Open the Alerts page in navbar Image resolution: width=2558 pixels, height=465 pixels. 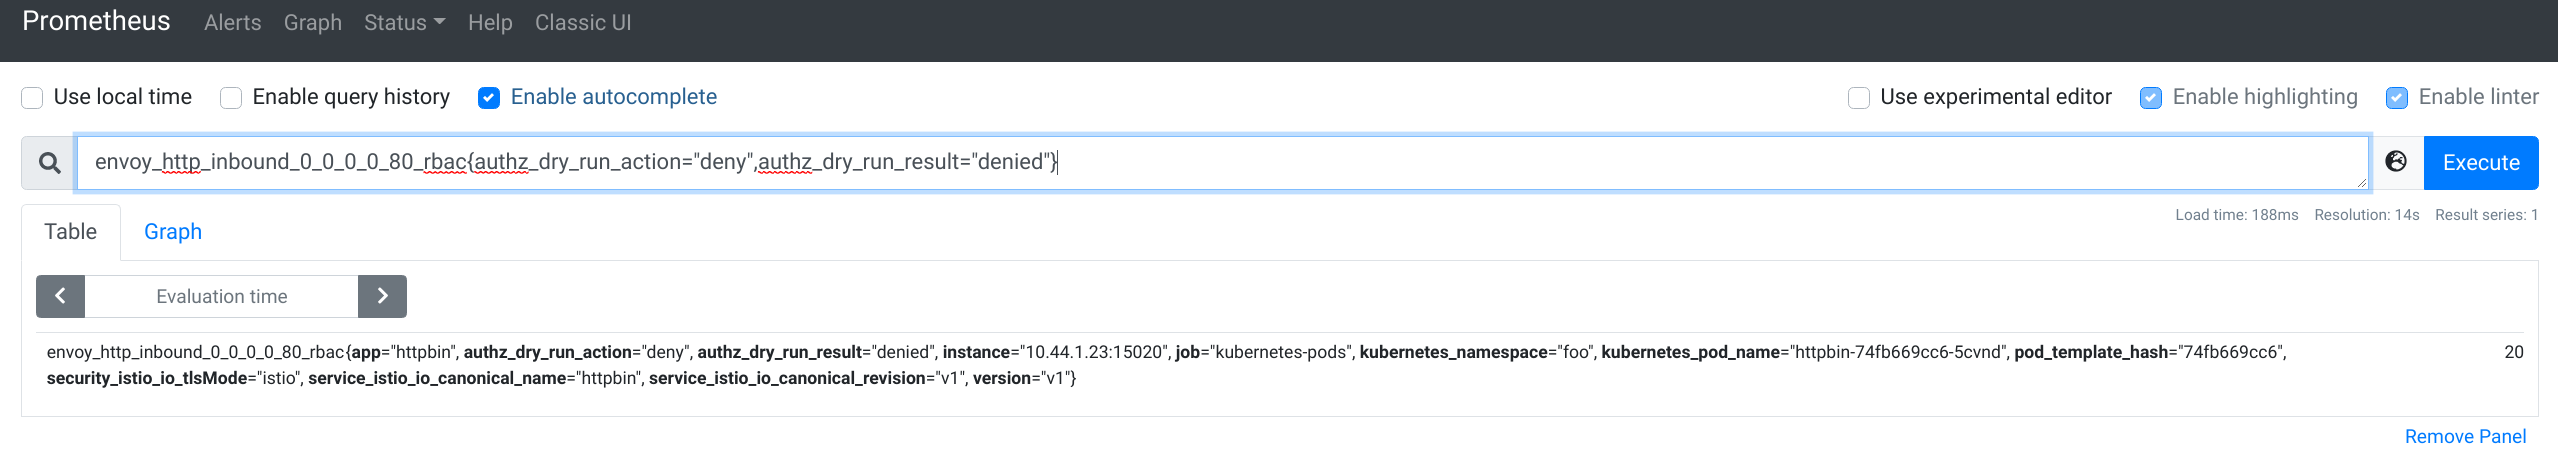tap(232, 23)
